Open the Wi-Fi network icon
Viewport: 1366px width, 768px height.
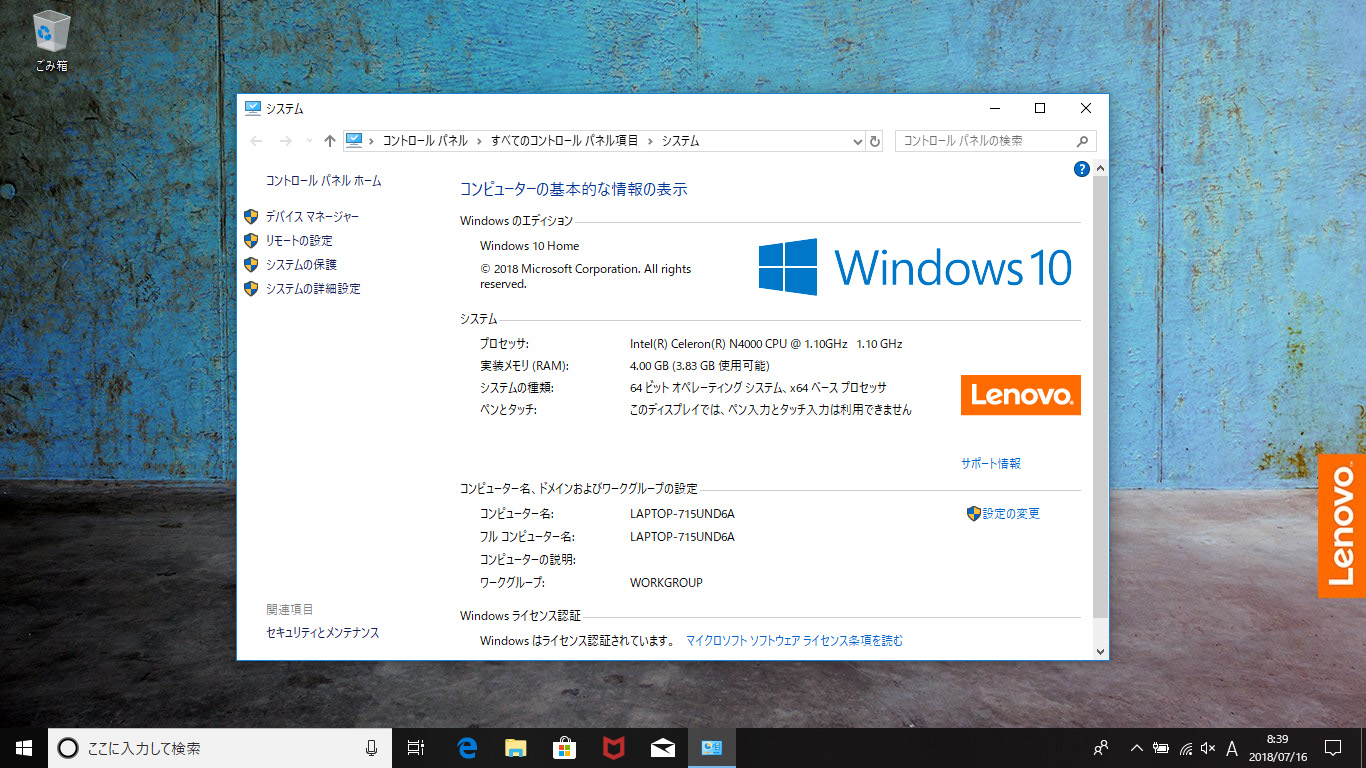pos(1185,748)
